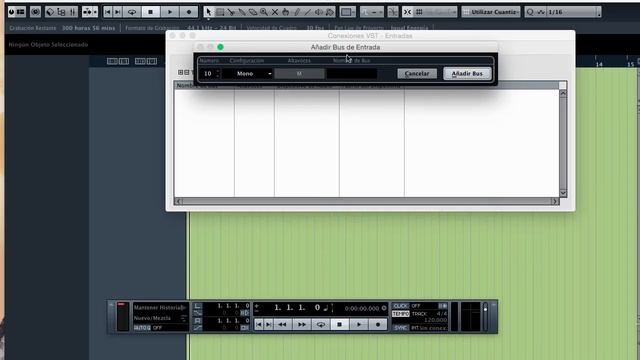Open automation mode dropdown in toolbar
The image size is (640, 360).
point(372,12)
